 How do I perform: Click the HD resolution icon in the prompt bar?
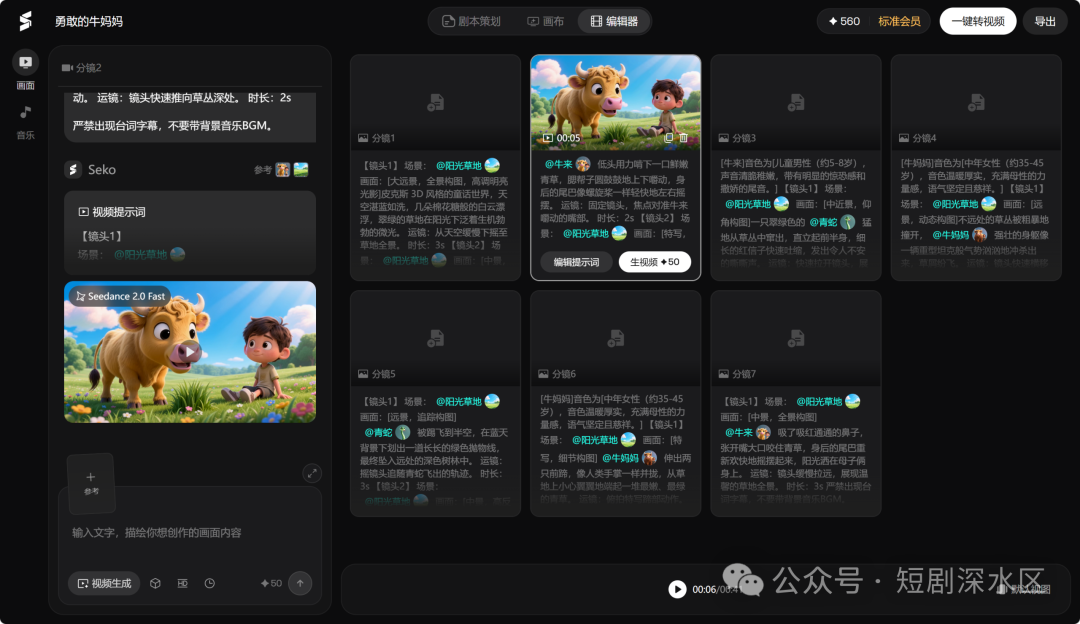click(183, 583)
